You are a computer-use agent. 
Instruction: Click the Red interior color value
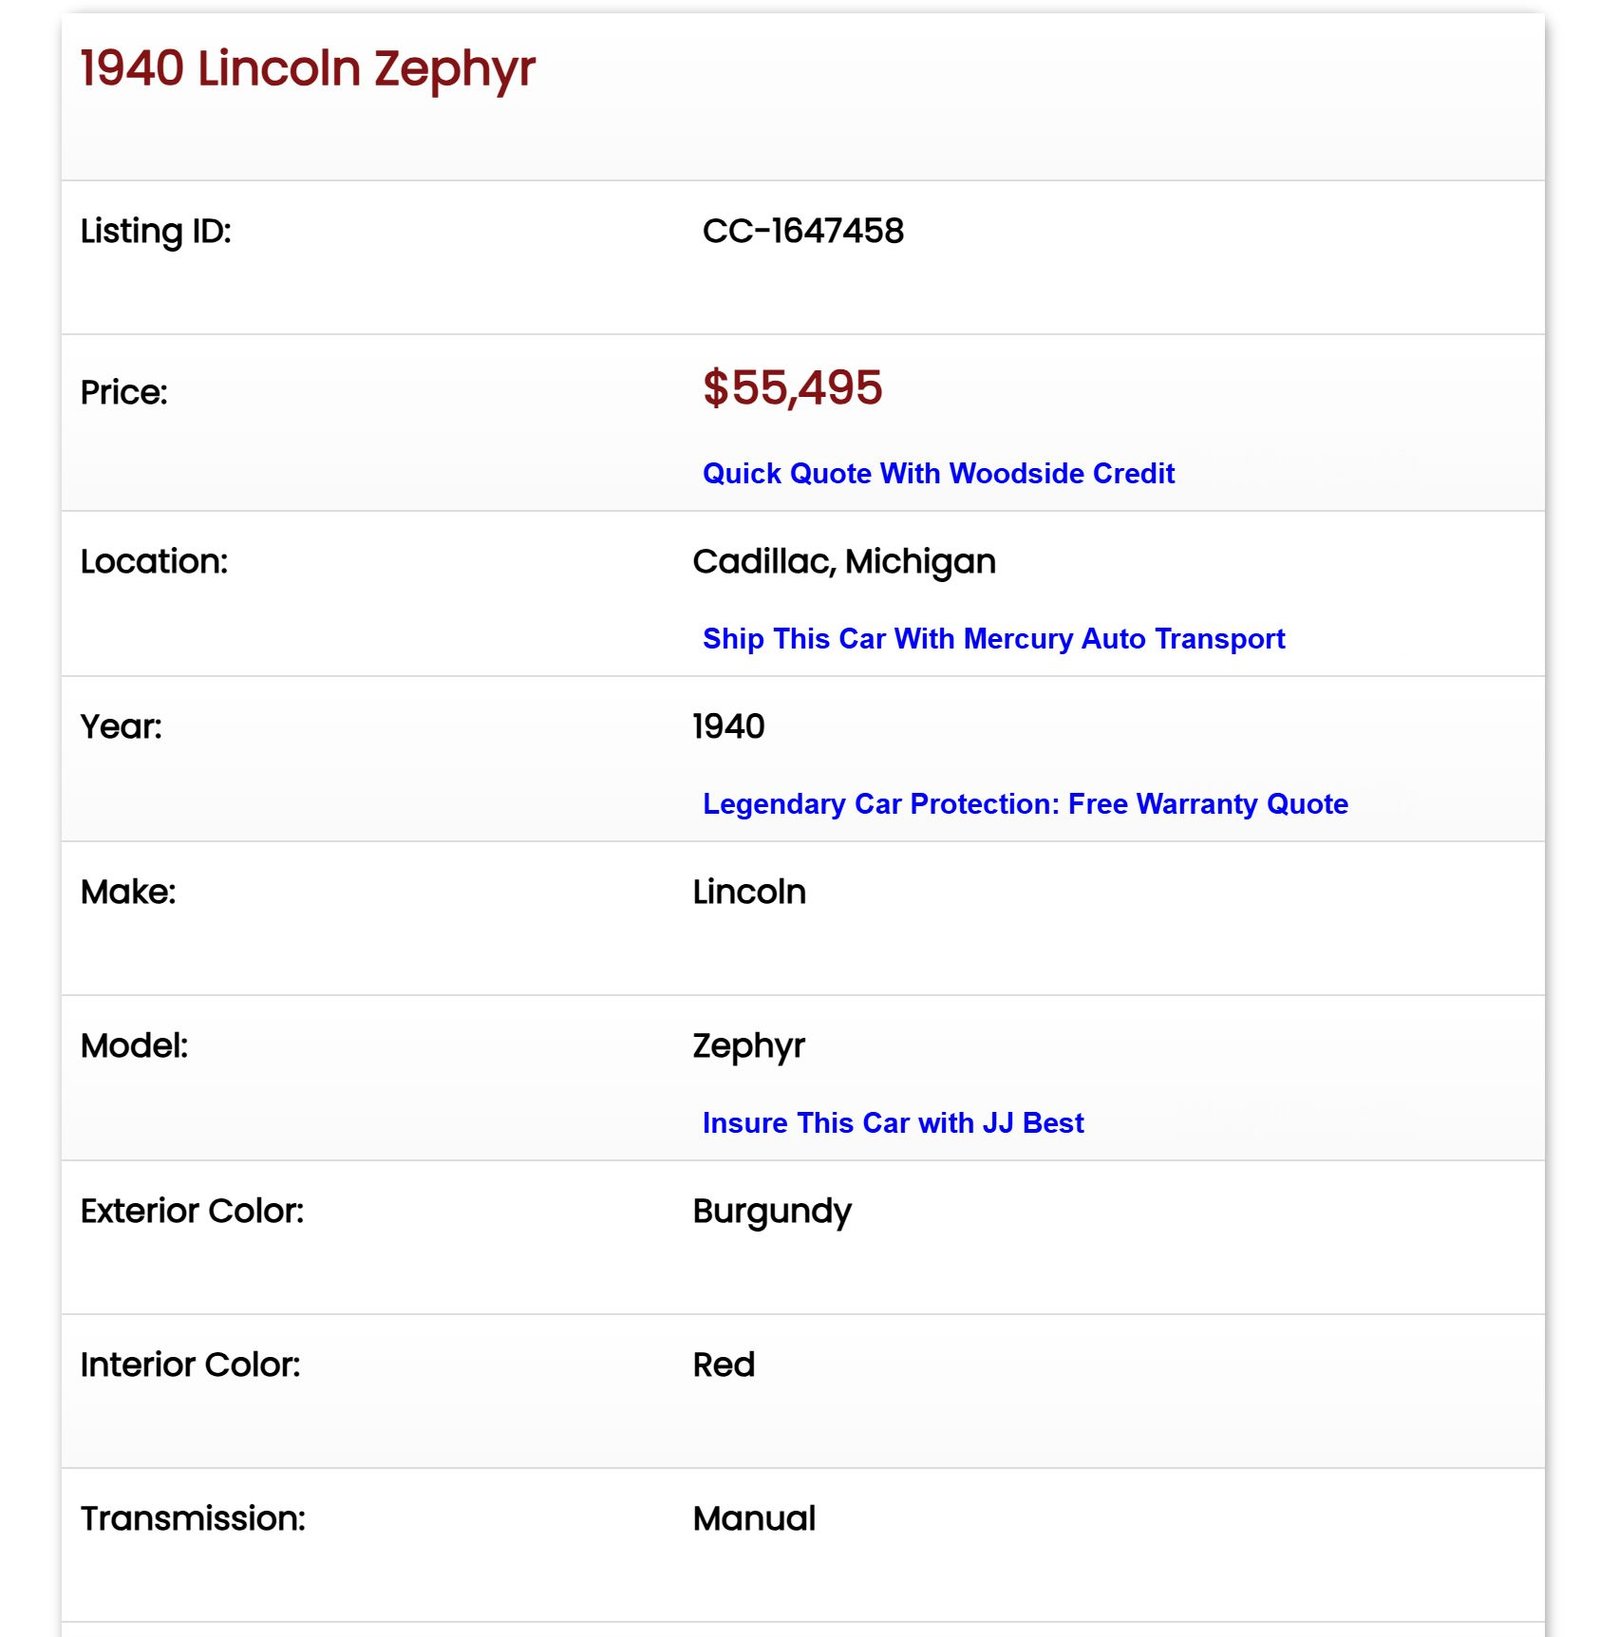pyautogui.click(x=723, y=1365)
